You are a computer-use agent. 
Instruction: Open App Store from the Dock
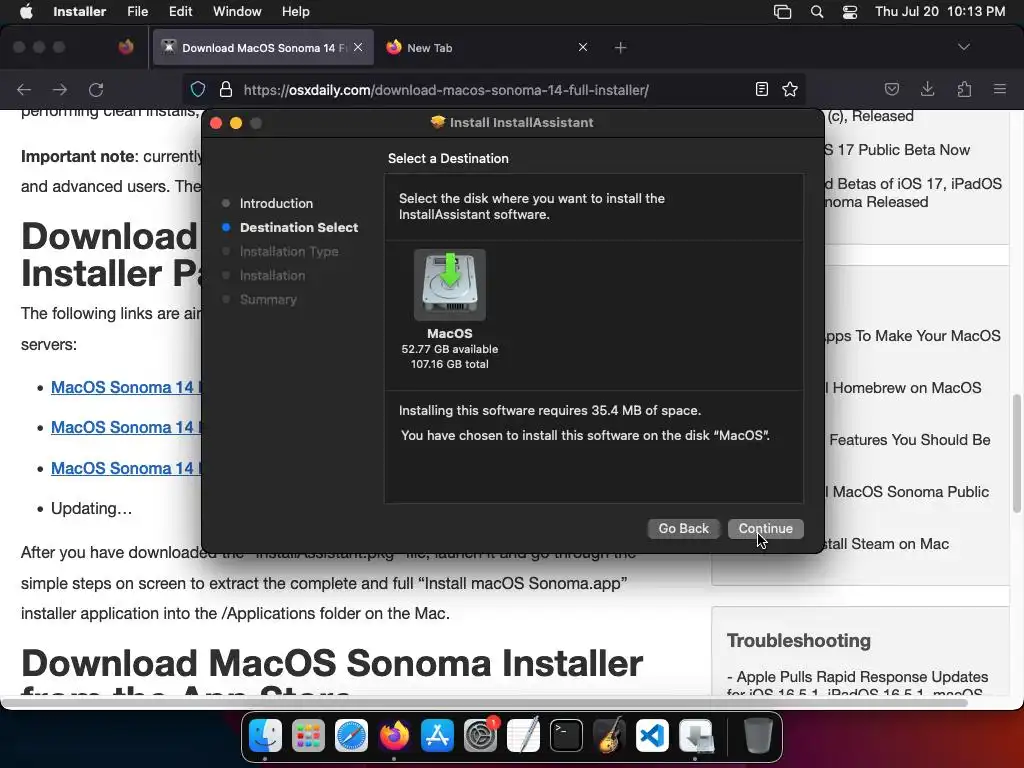[x=437, y=736]
